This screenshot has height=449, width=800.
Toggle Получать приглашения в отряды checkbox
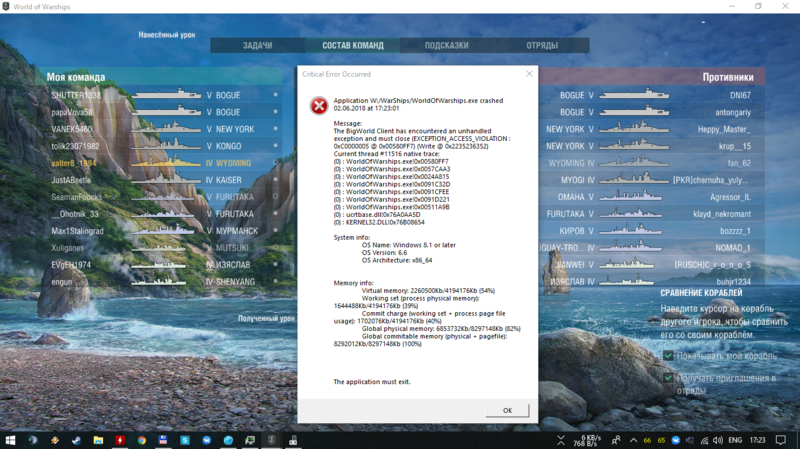(668, 378)
